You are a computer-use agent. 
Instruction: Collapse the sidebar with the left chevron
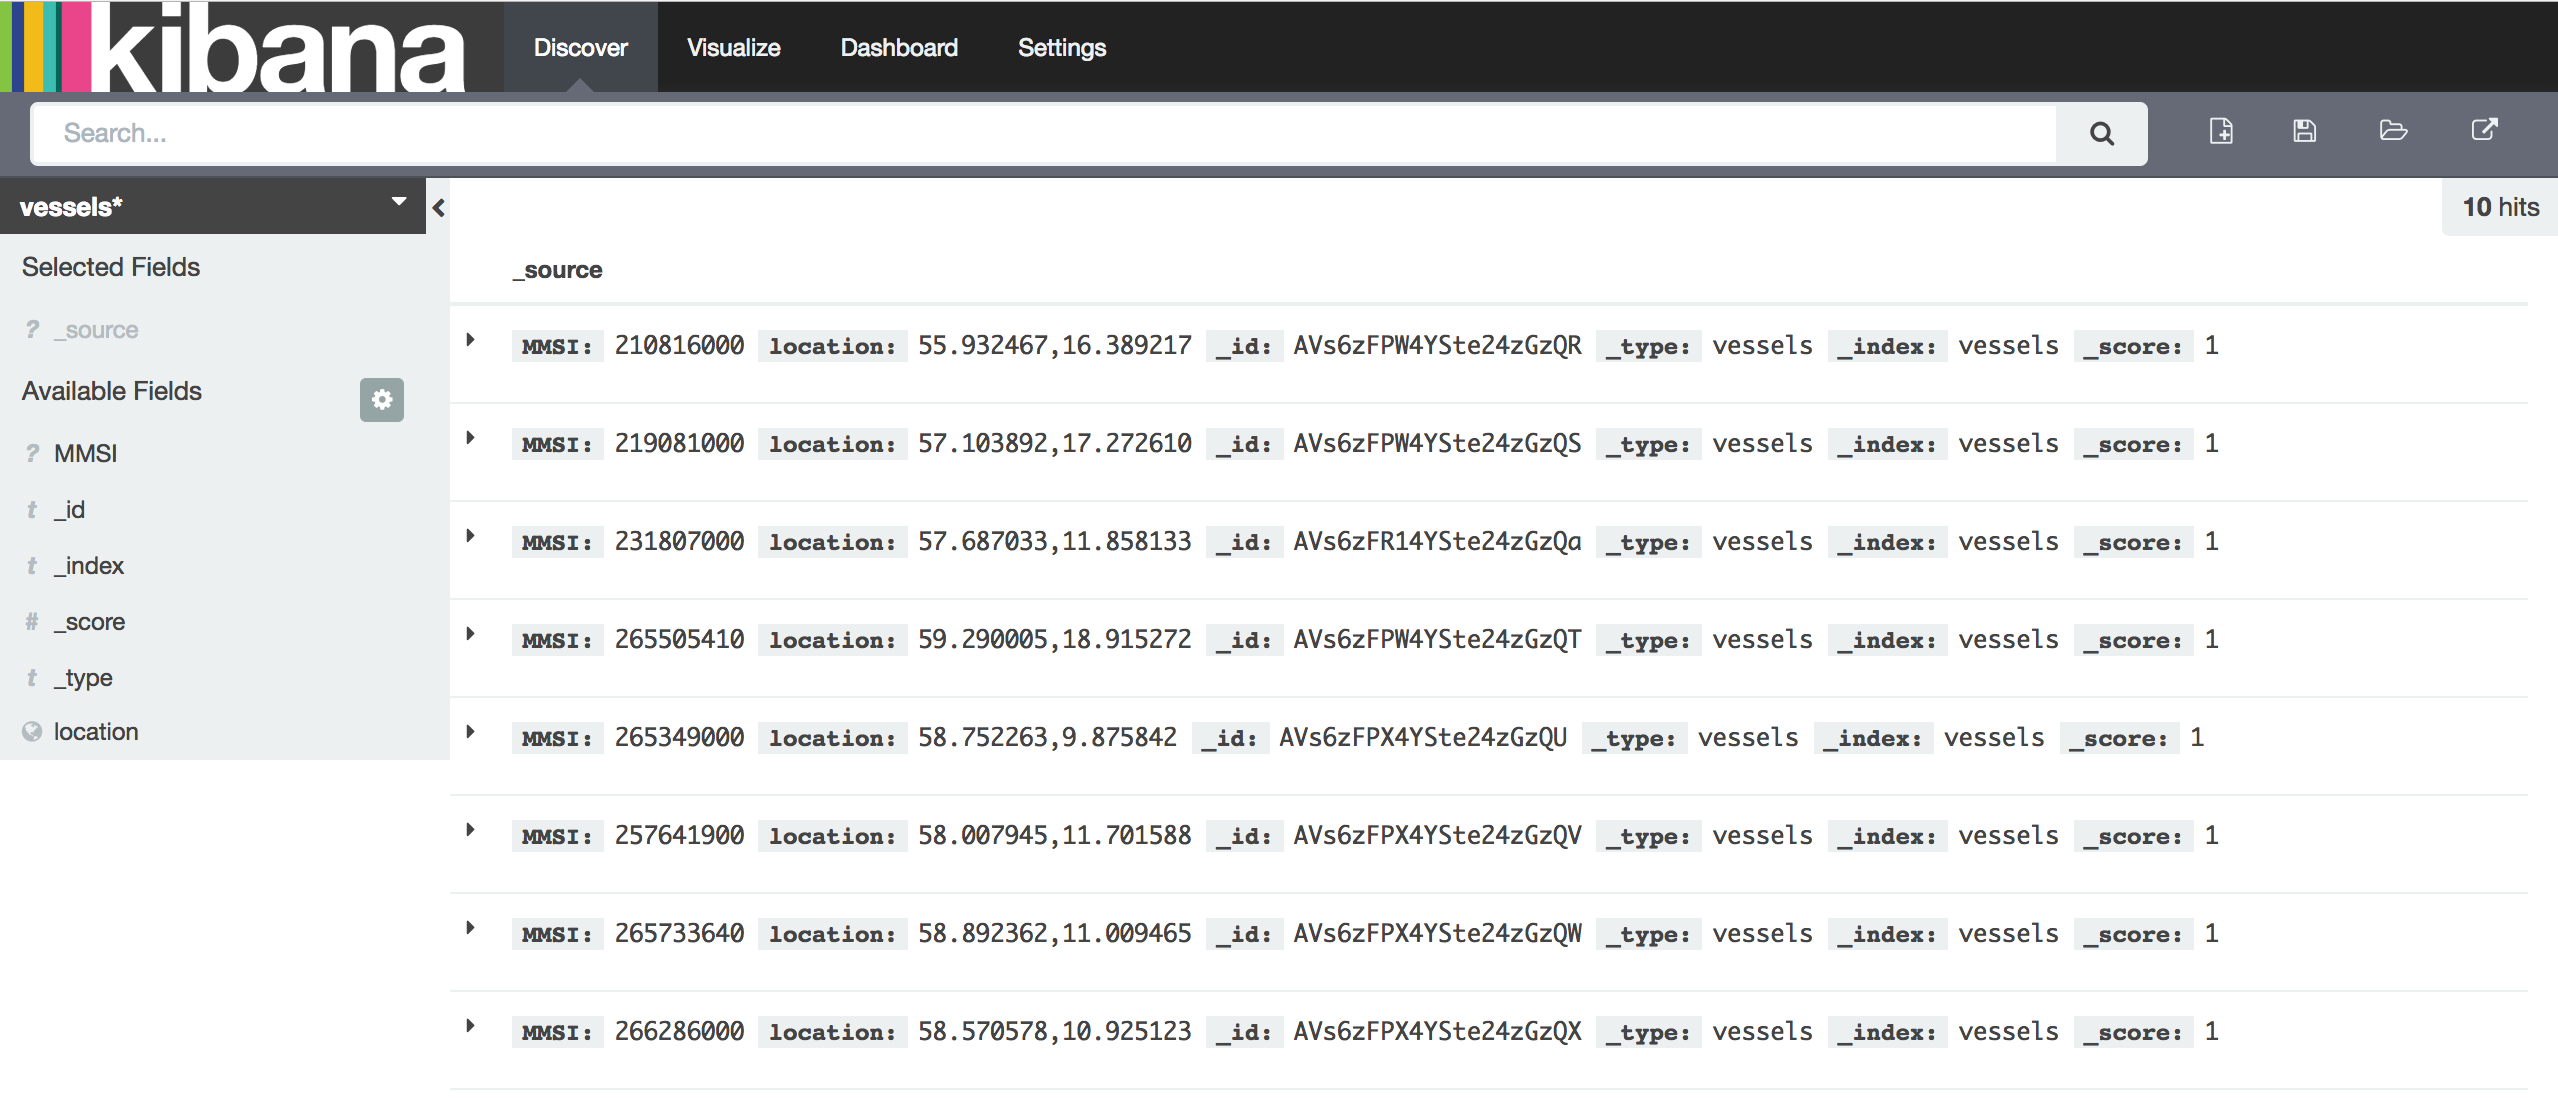coord(438,208)
